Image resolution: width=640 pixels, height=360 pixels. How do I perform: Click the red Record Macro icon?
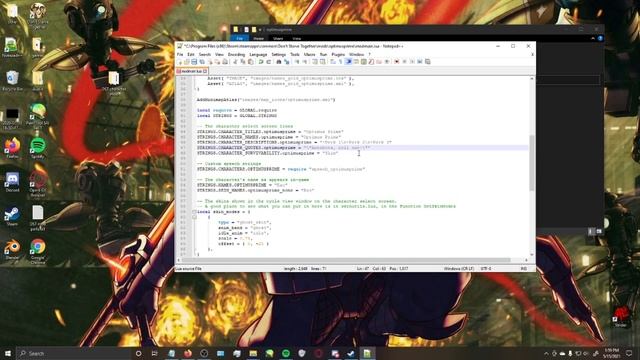click(x=396, y=62)
